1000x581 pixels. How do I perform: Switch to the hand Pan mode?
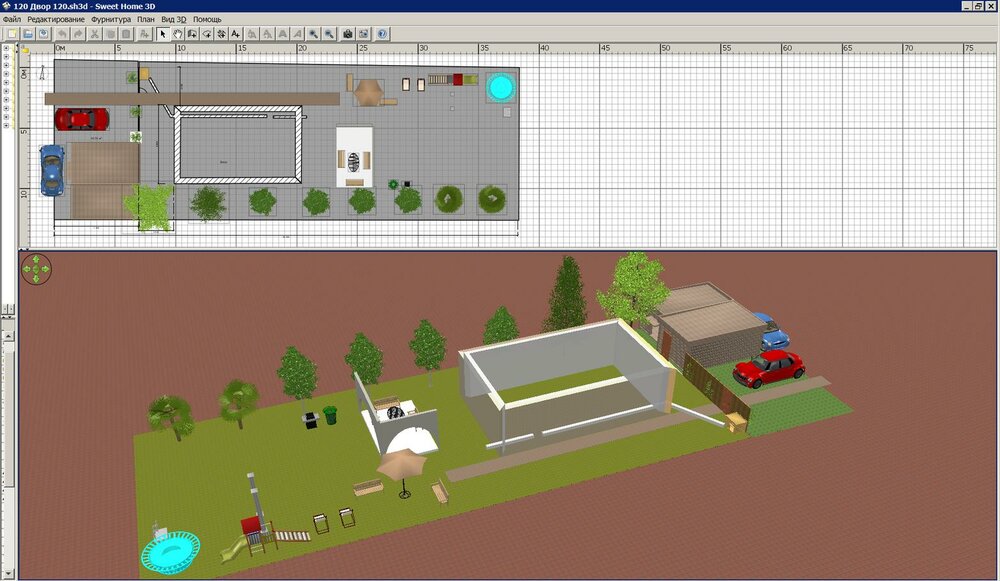pos(178,34)
